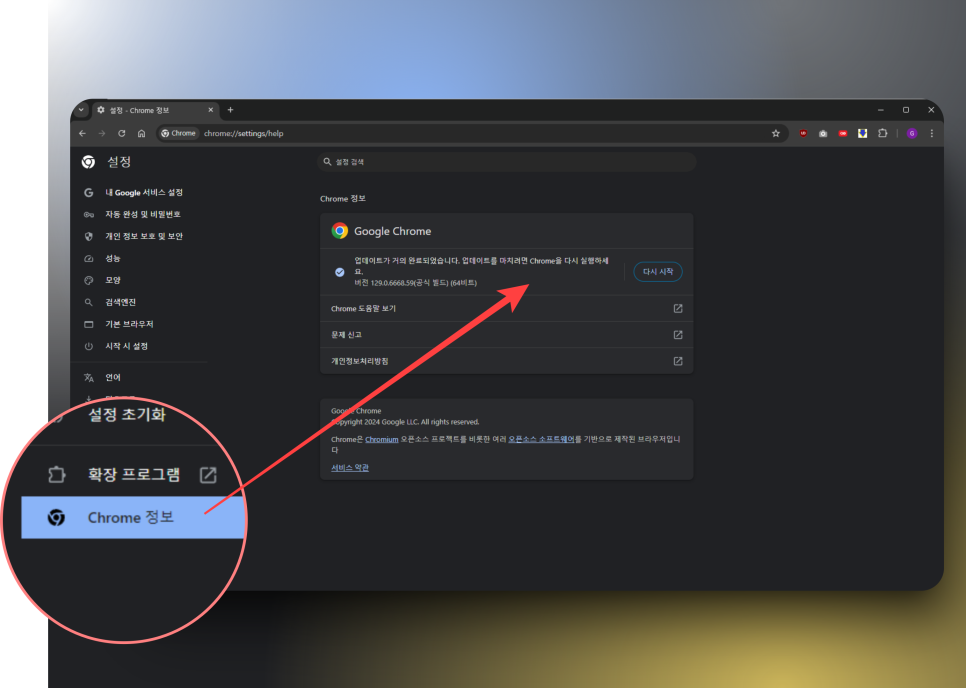
Task: Go to the home page icon
Action: coord(142,133)
